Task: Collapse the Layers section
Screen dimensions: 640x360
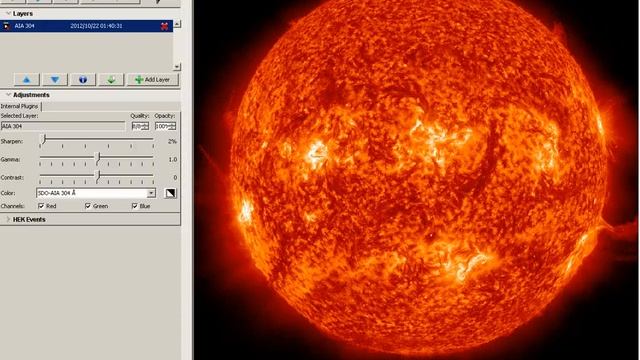Action: (x=8, y=13)
